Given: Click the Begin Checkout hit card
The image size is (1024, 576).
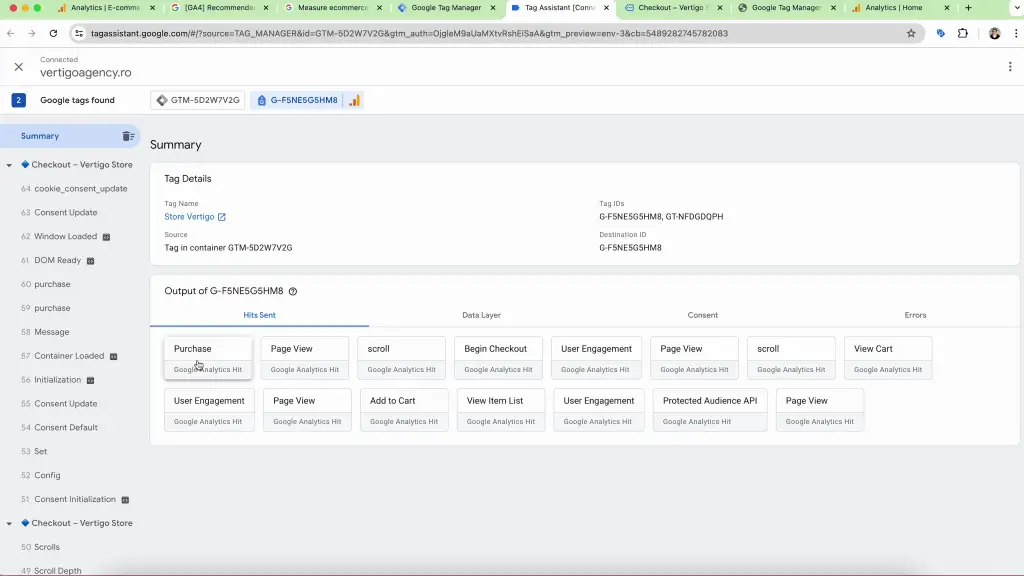Looking at the screenshot, I should click(497, 358).
